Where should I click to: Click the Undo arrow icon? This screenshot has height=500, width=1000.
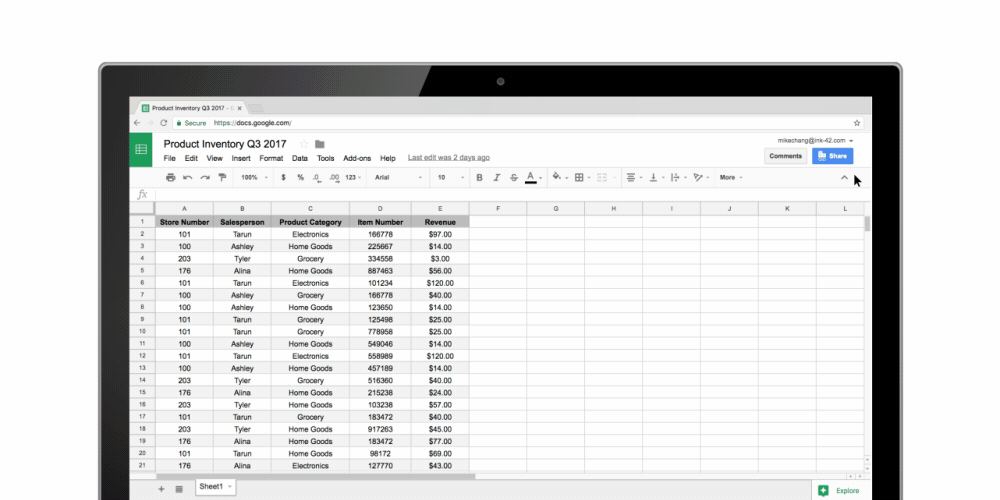(x=188, y=177)
